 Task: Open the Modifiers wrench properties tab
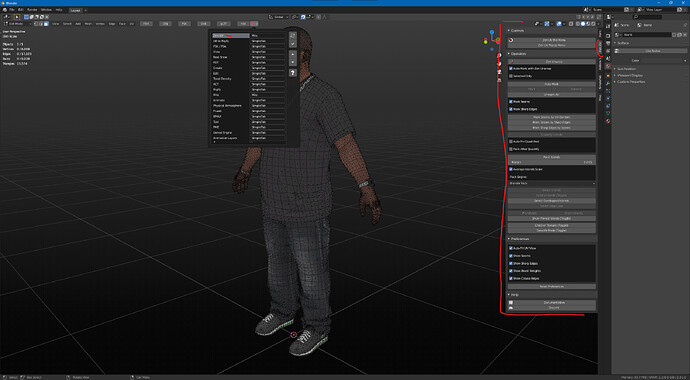coord(608,84)
